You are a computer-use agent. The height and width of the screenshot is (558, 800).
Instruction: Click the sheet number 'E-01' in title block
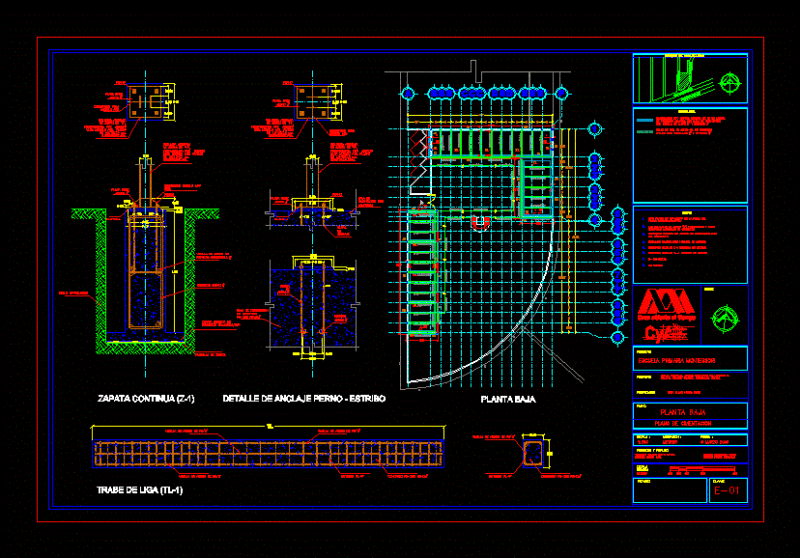[727, 491]
